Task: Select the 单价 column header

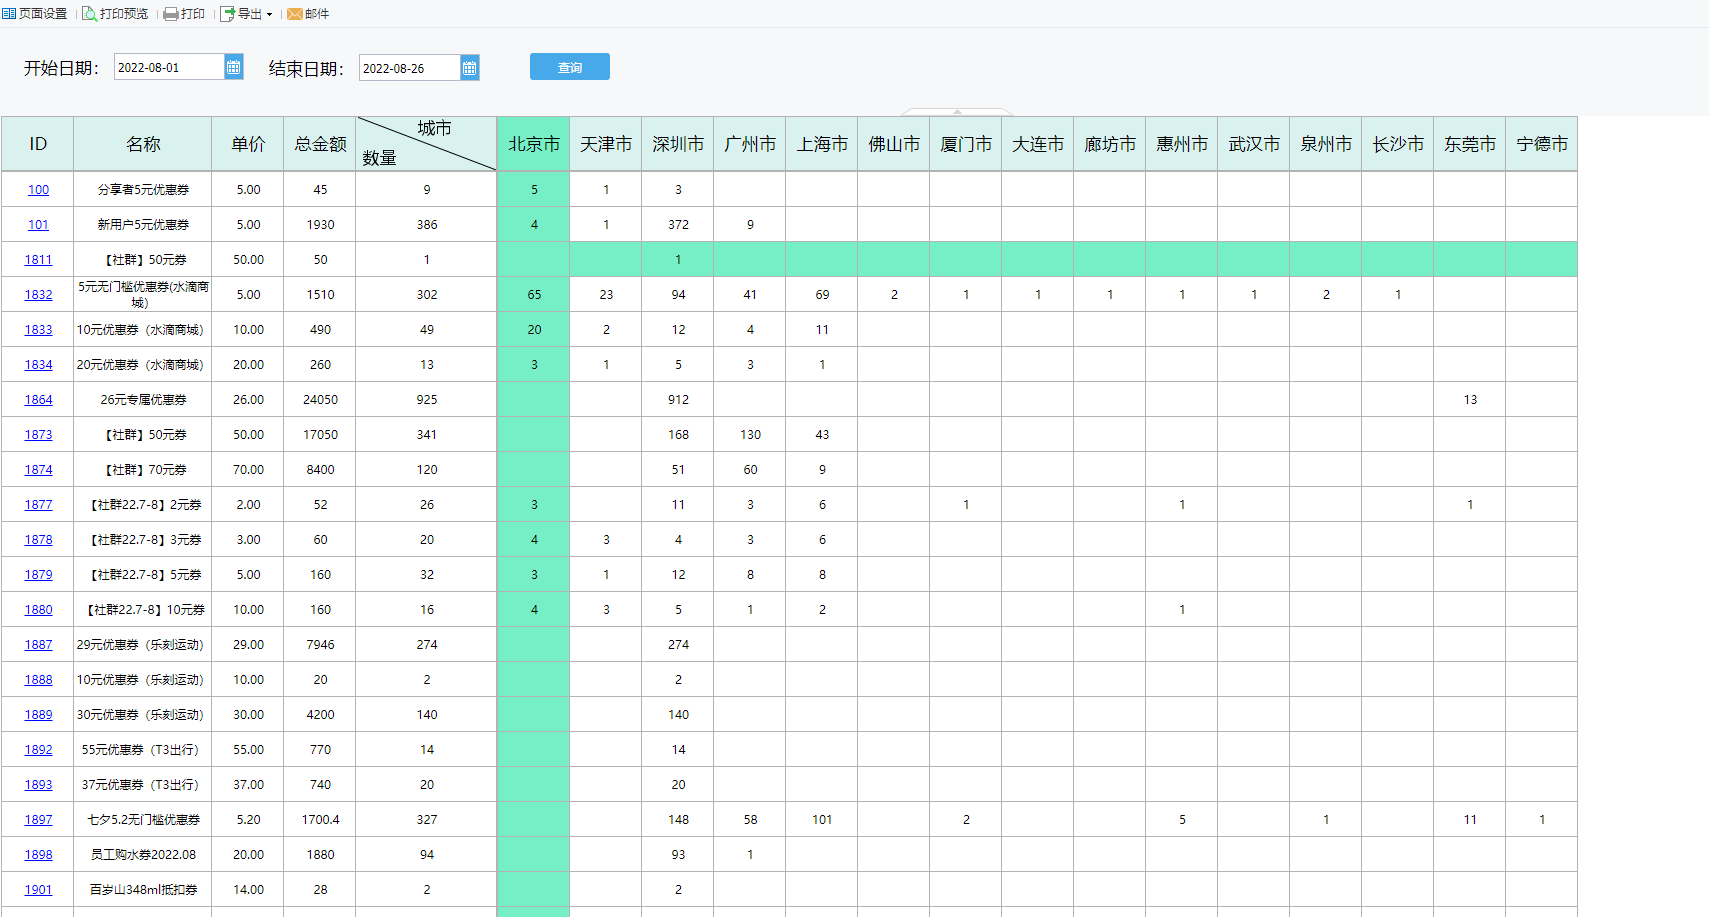Action: (x=248, y=144)
